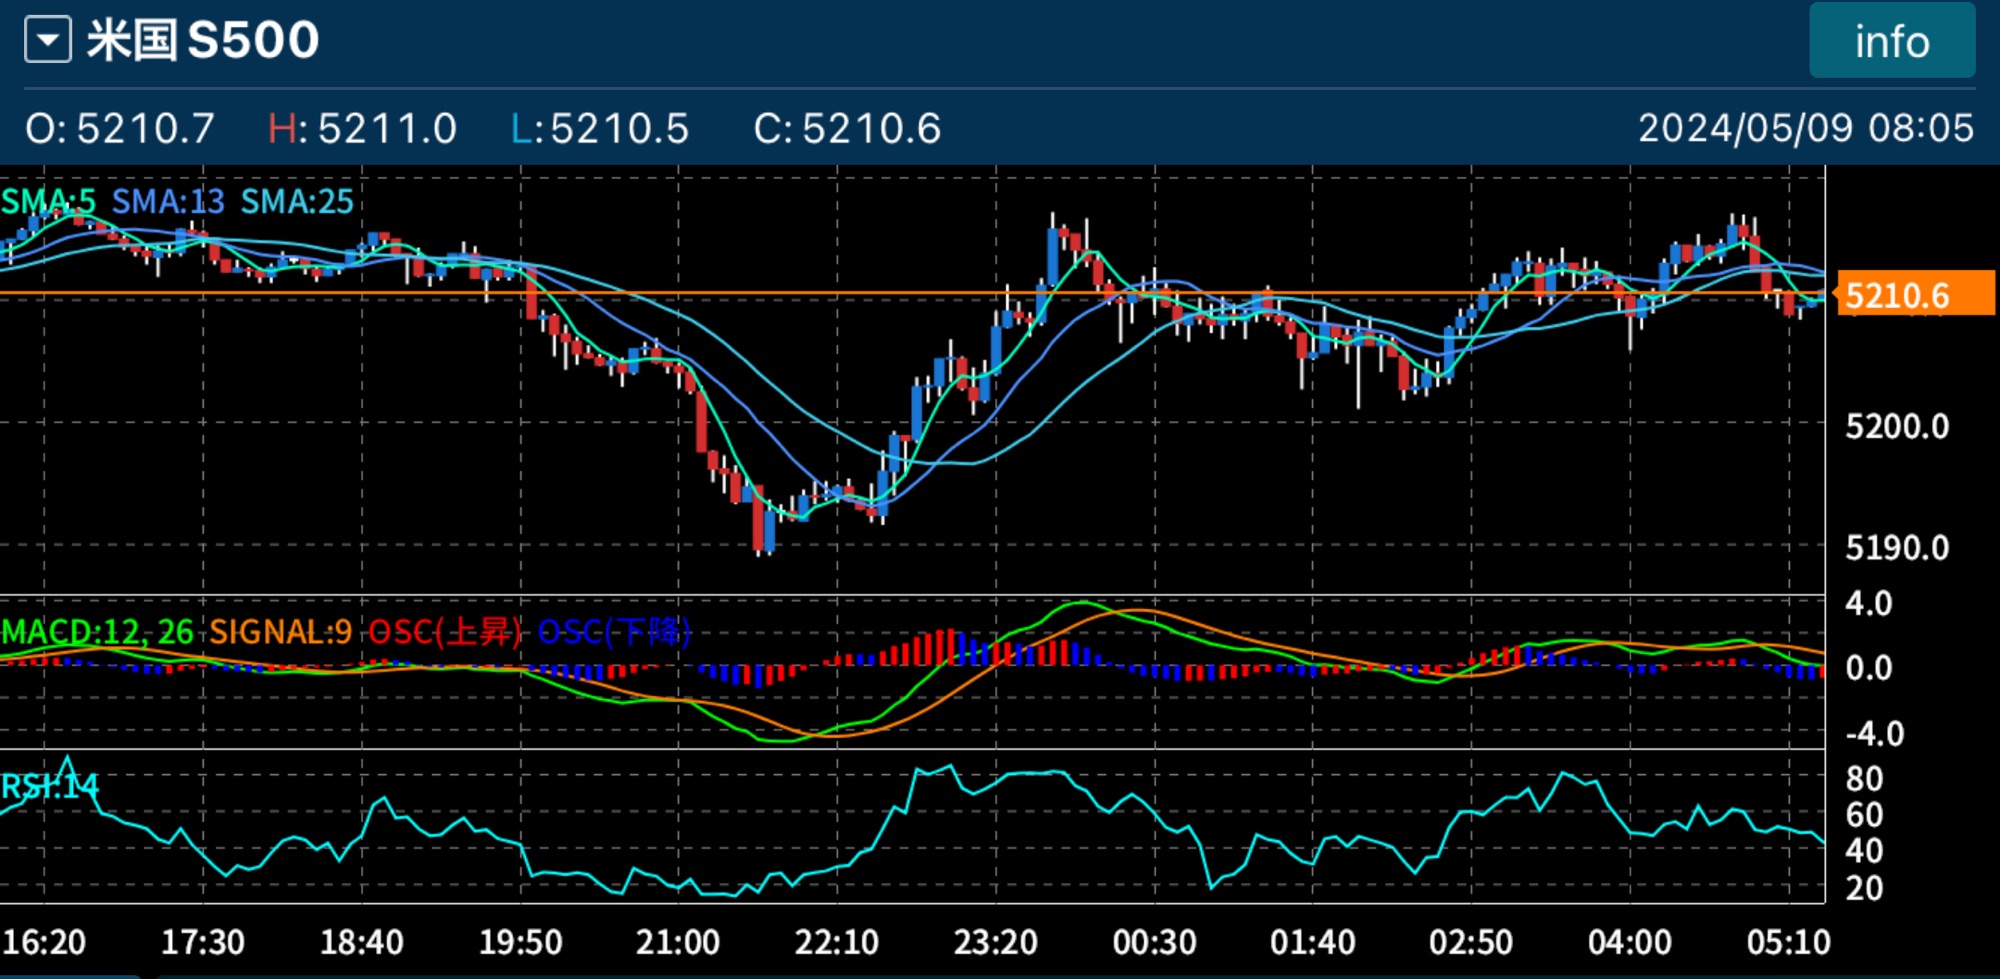Open the instrument dropdown arrow beside 米国S500
This screenshot has width=2000, height=979.
pos(48,41)
